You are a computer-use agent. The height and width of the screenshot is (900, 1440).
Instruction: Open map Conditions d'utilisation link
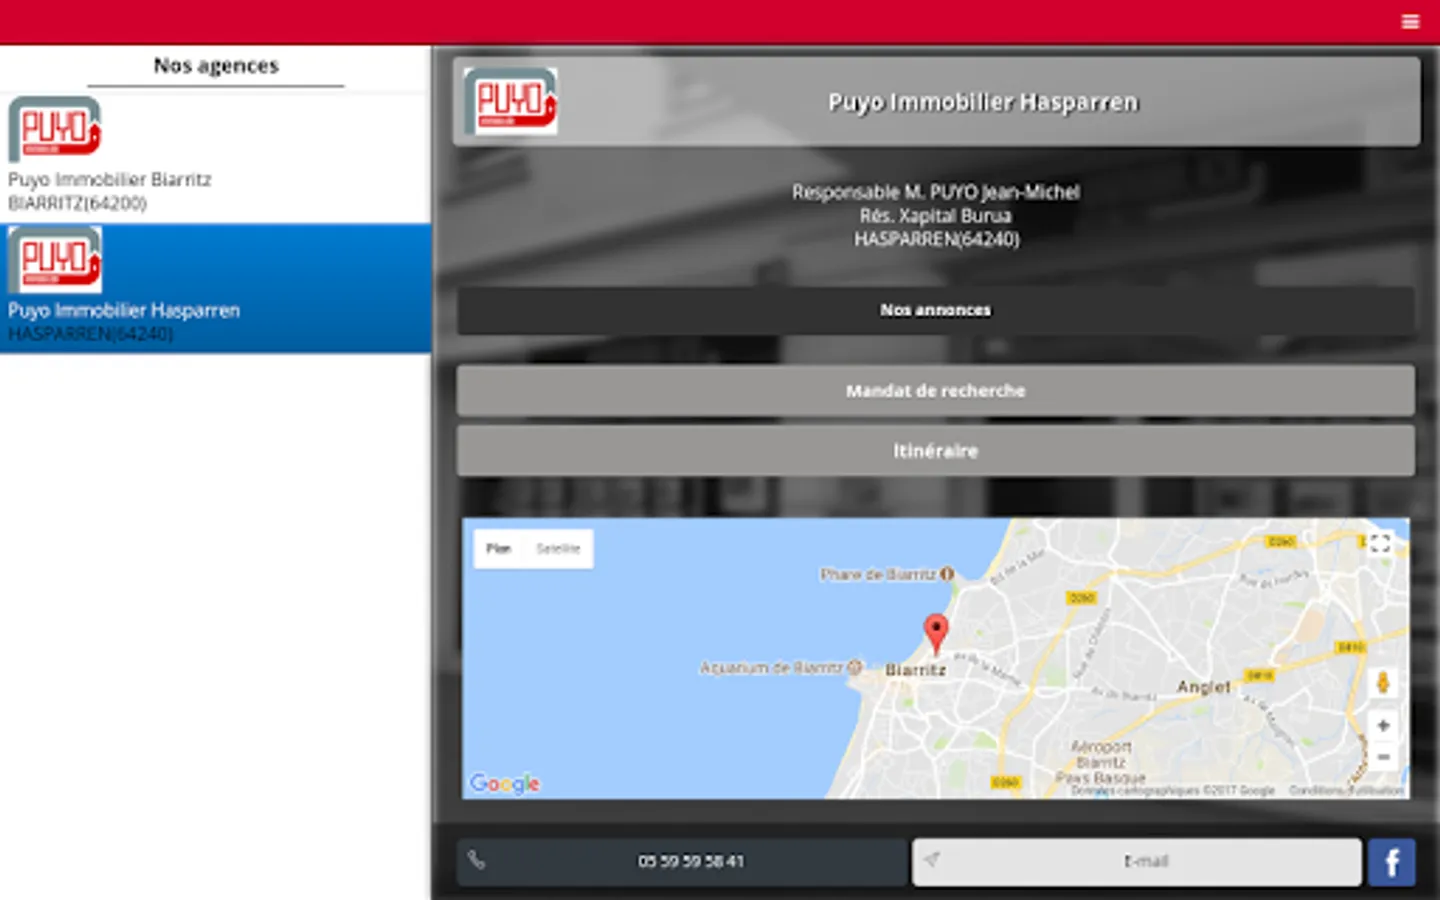[x=1346, y=790]
